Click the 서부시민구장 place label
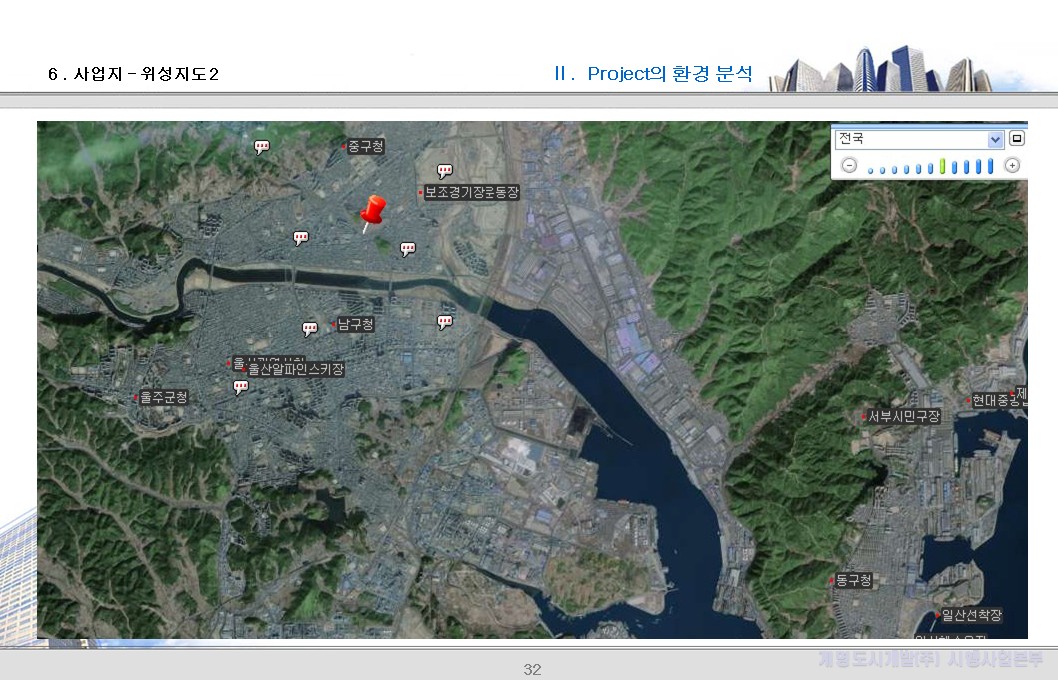The height and width of the screenshot is (680, 1058). coord(903,416)
